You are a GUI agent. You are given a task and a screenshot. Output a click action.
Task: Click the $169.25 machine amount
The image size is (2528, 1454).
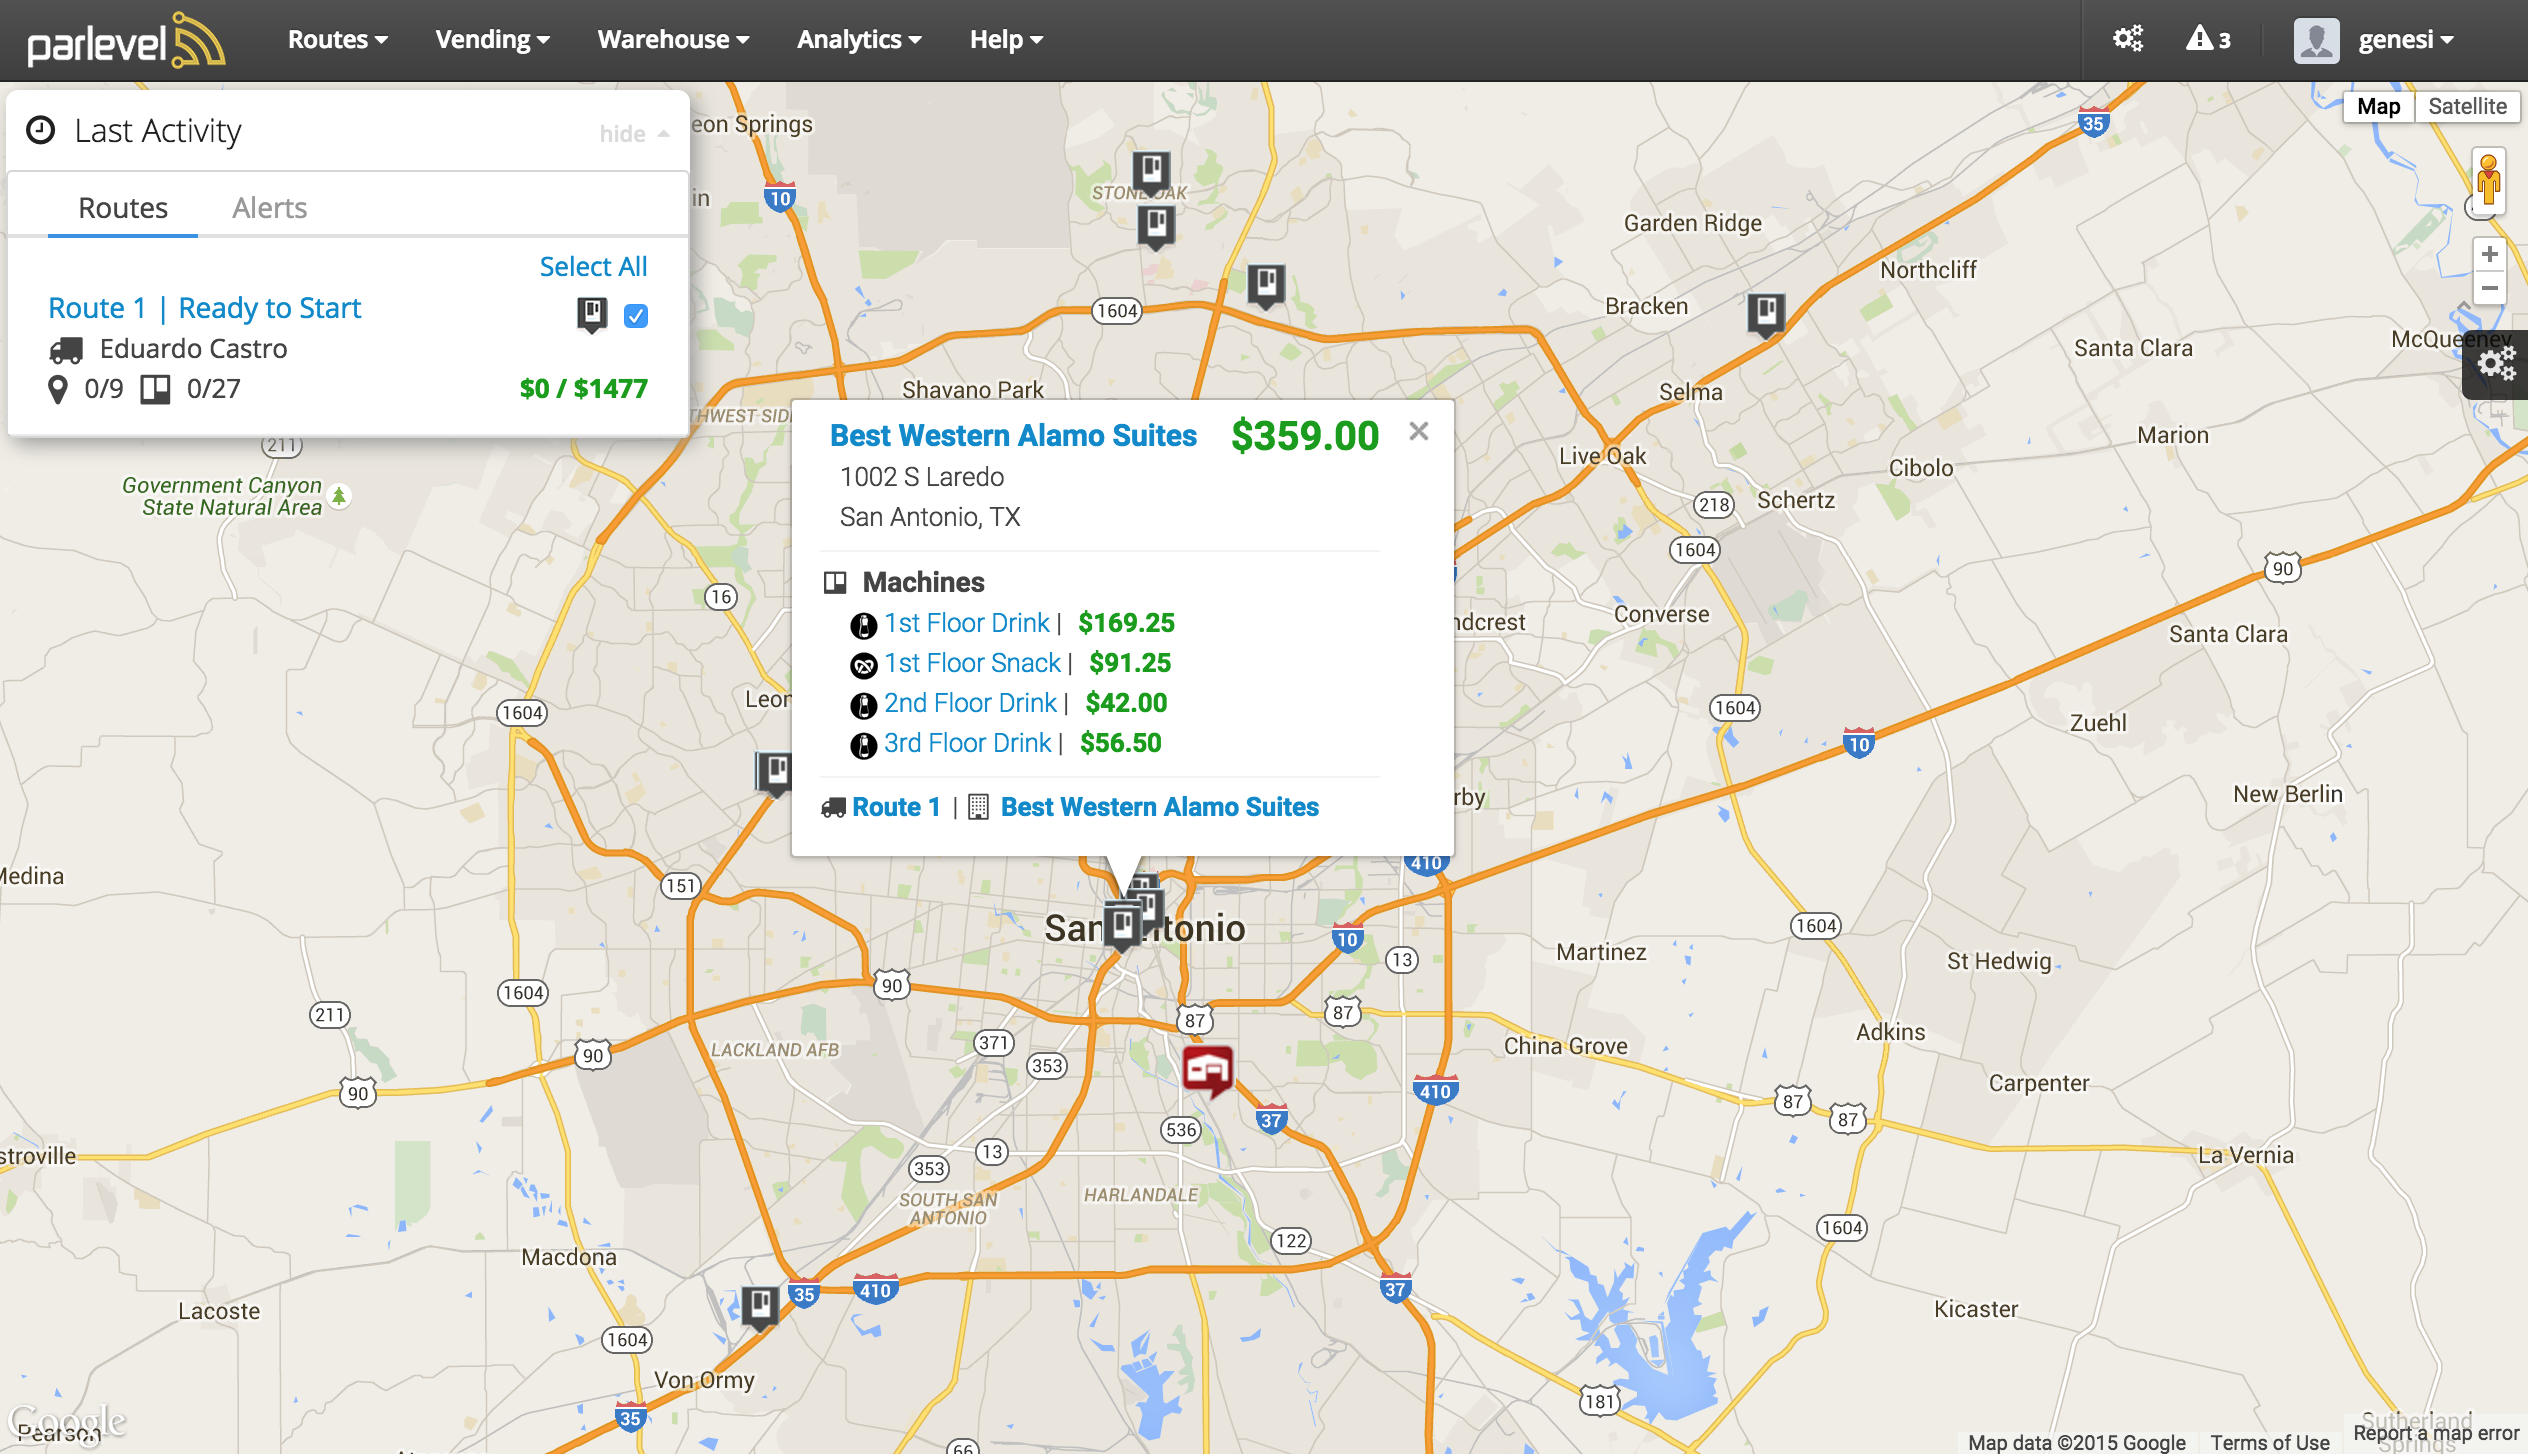click(1126, 623)
